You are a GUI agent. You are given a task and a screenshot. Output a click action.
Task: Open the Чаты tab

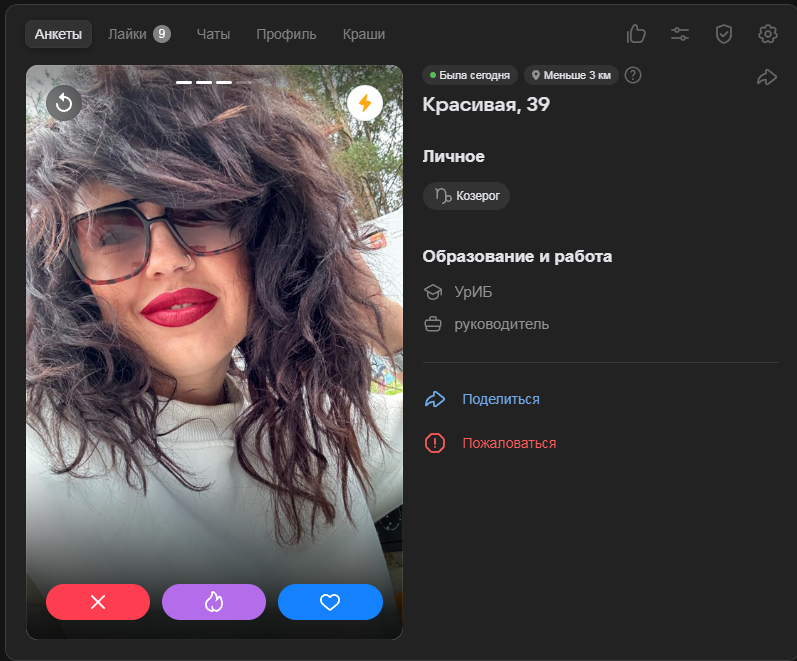(x=213, y=34)
